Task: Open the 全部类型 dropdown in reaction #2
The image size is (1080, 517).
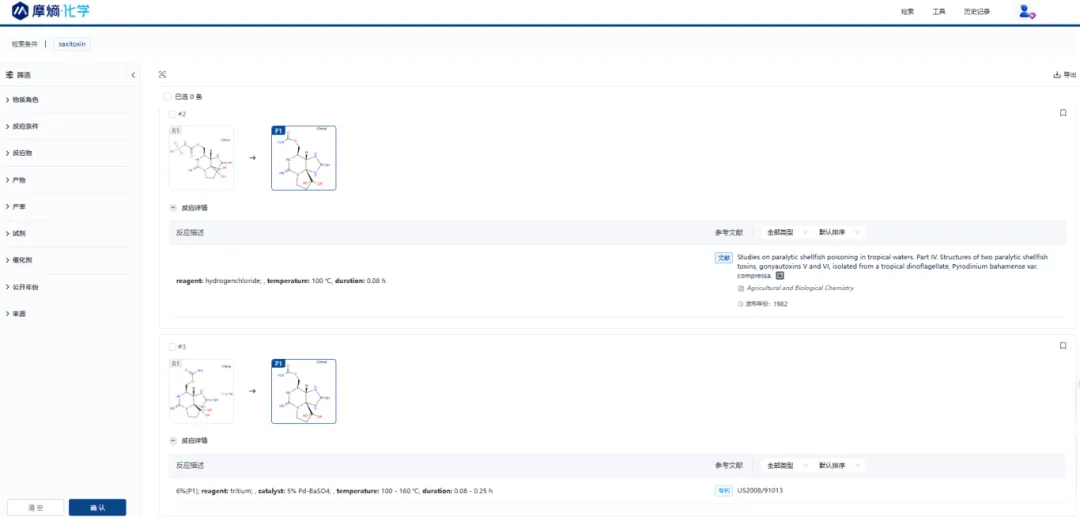Action: 785,232
